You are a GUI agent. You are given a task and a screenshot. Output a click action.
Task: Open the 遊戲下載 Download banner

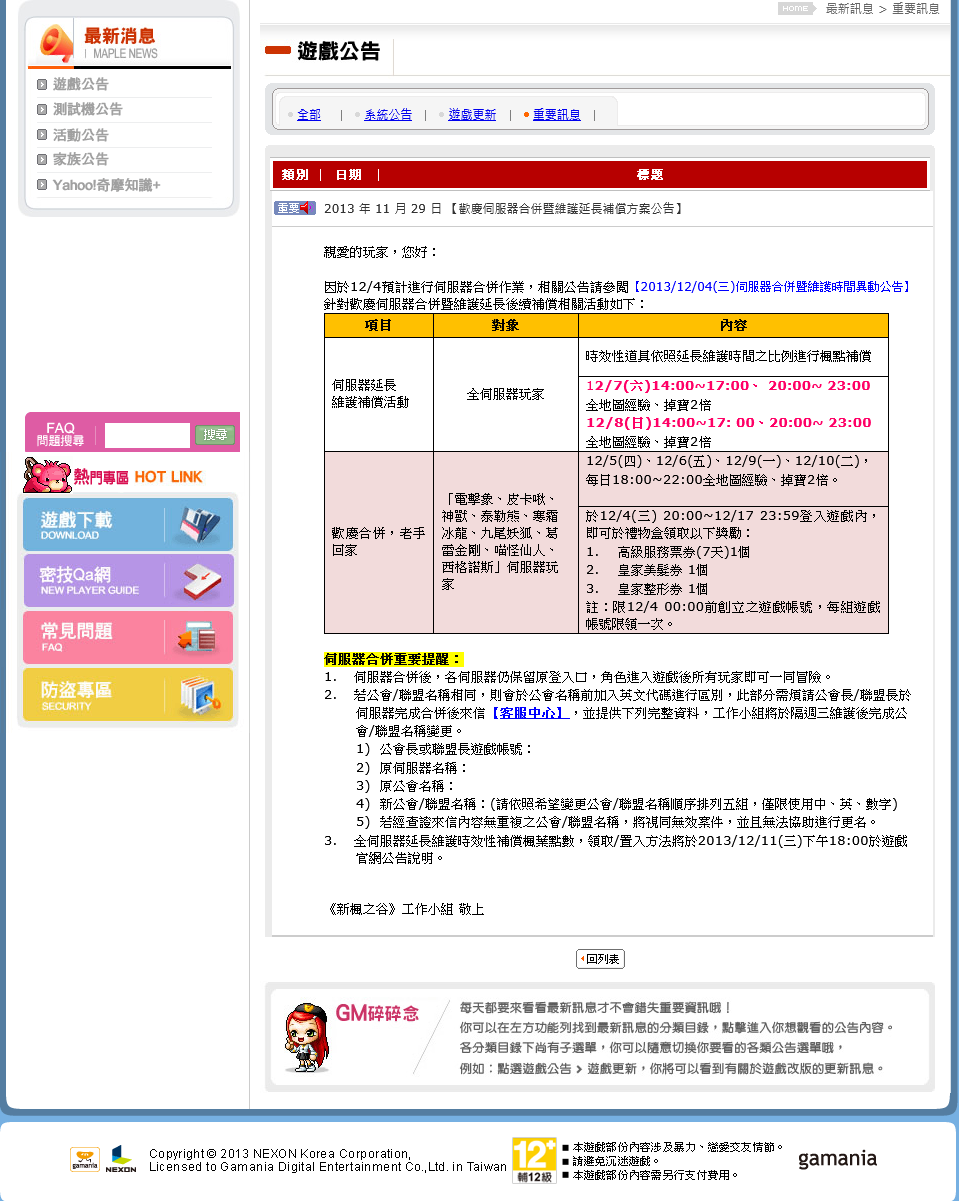coord(128,525)
